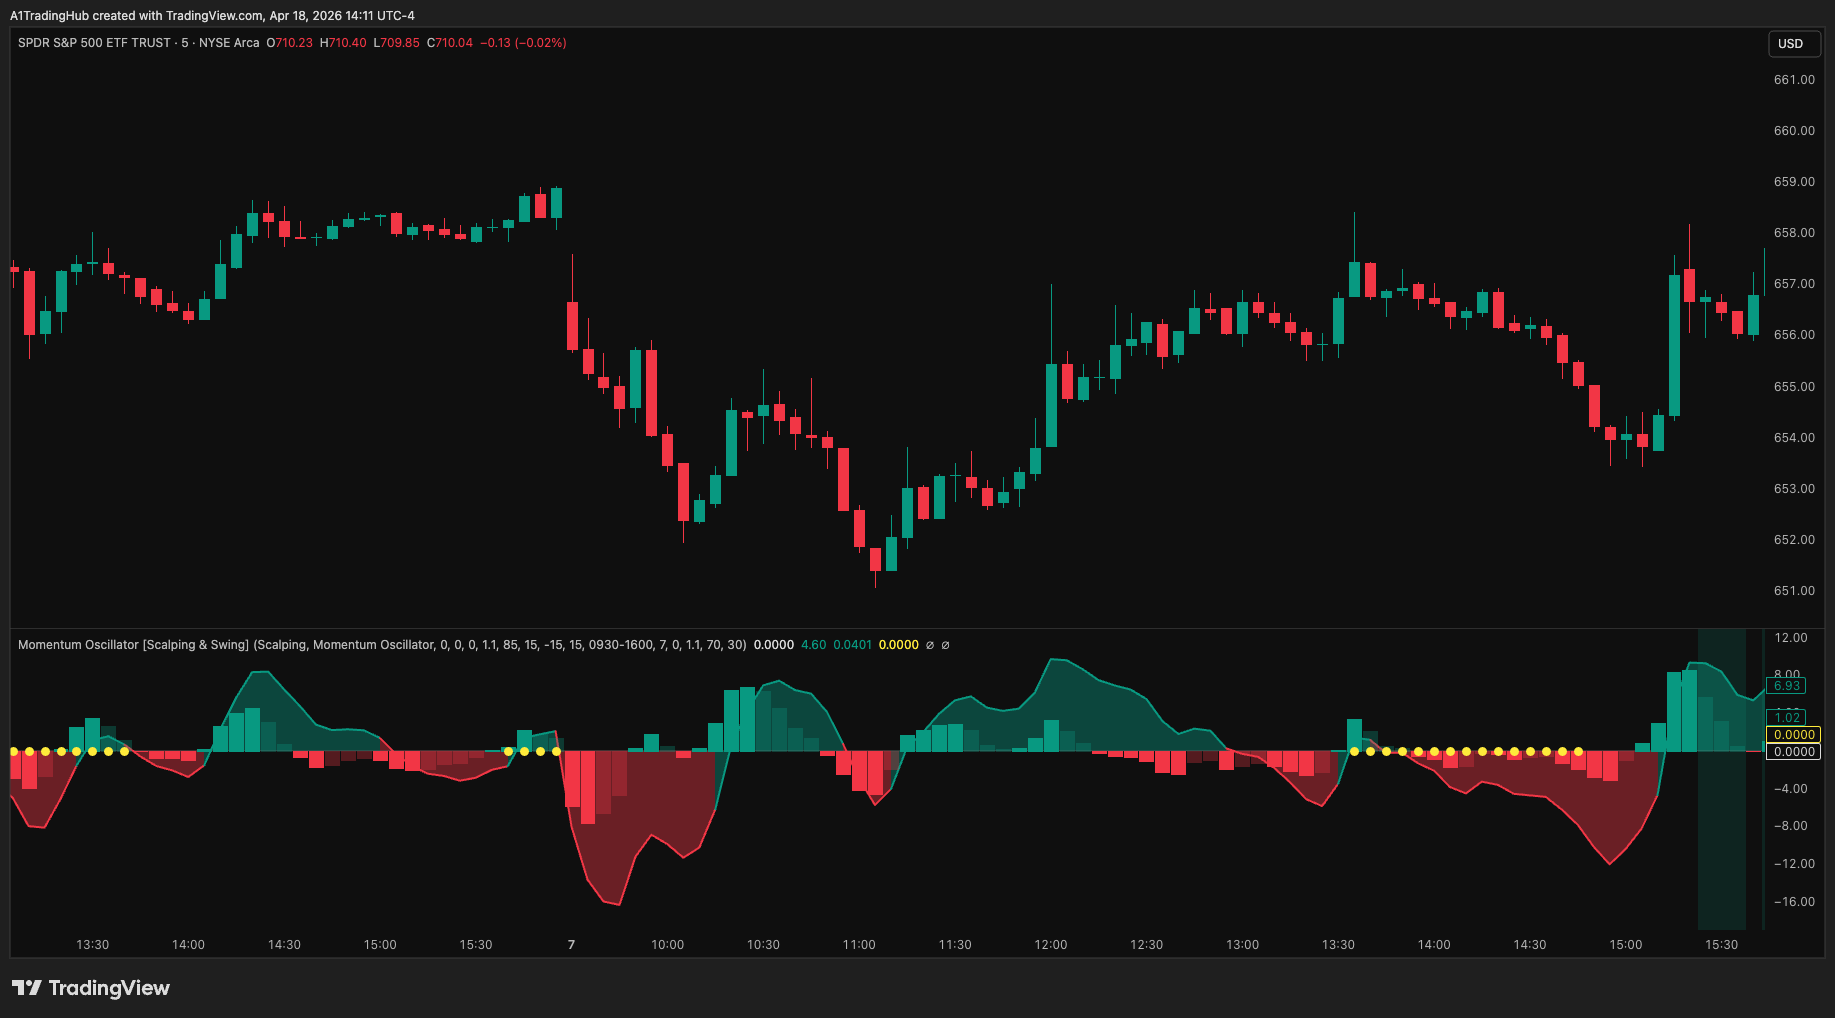
Task: Open the USD currency selector
Action: [x=1793, y=44]
